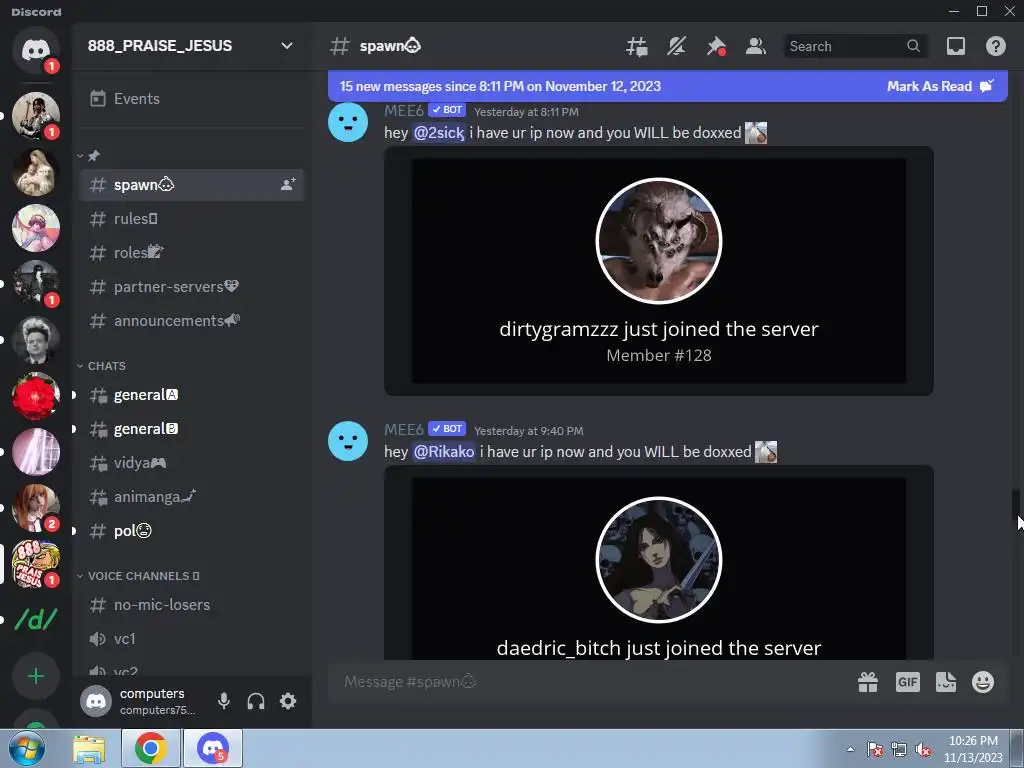
Task: Click the new messages notification bar text
Action: click(500, 86)
